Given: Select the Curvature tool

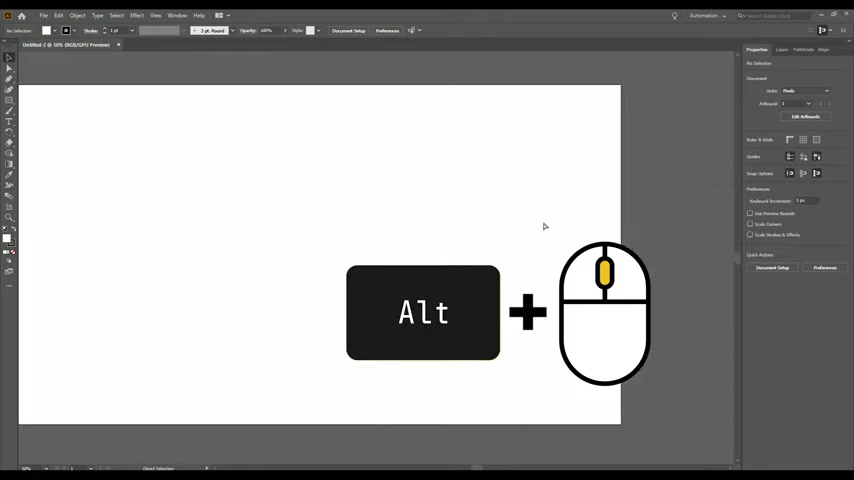Looking at the screenshot, I should point(9,90).
